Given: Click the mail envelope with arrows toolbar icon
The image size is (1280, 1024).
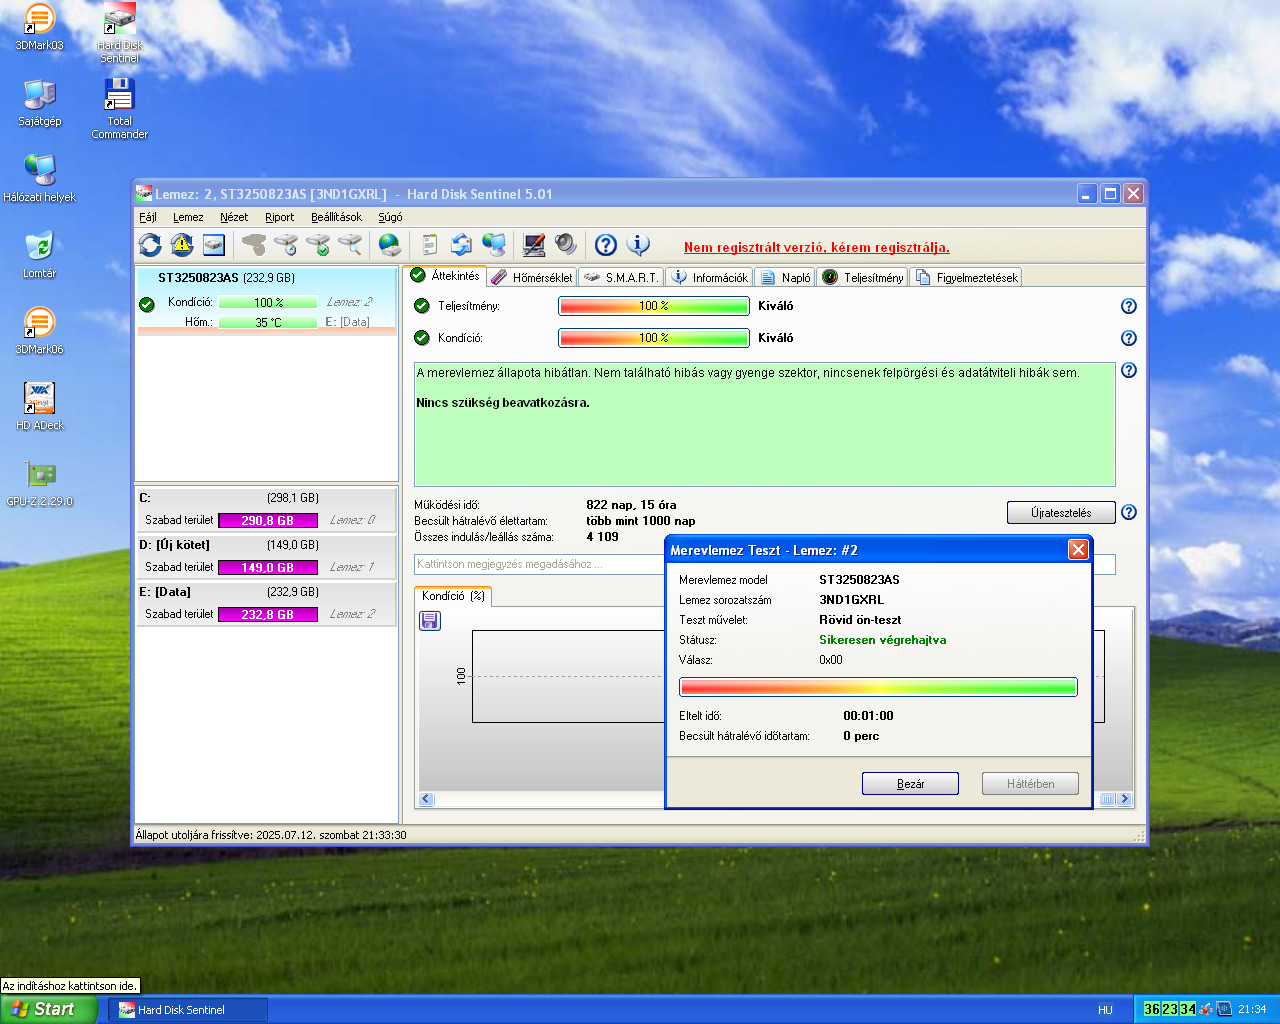Looking at the screenshot, I should [461, 244].
